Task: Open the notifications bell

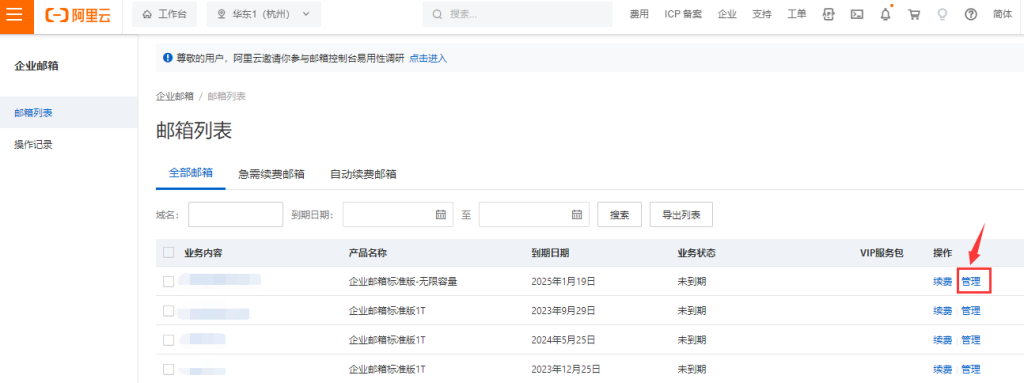Action: [x=886, y=14]
